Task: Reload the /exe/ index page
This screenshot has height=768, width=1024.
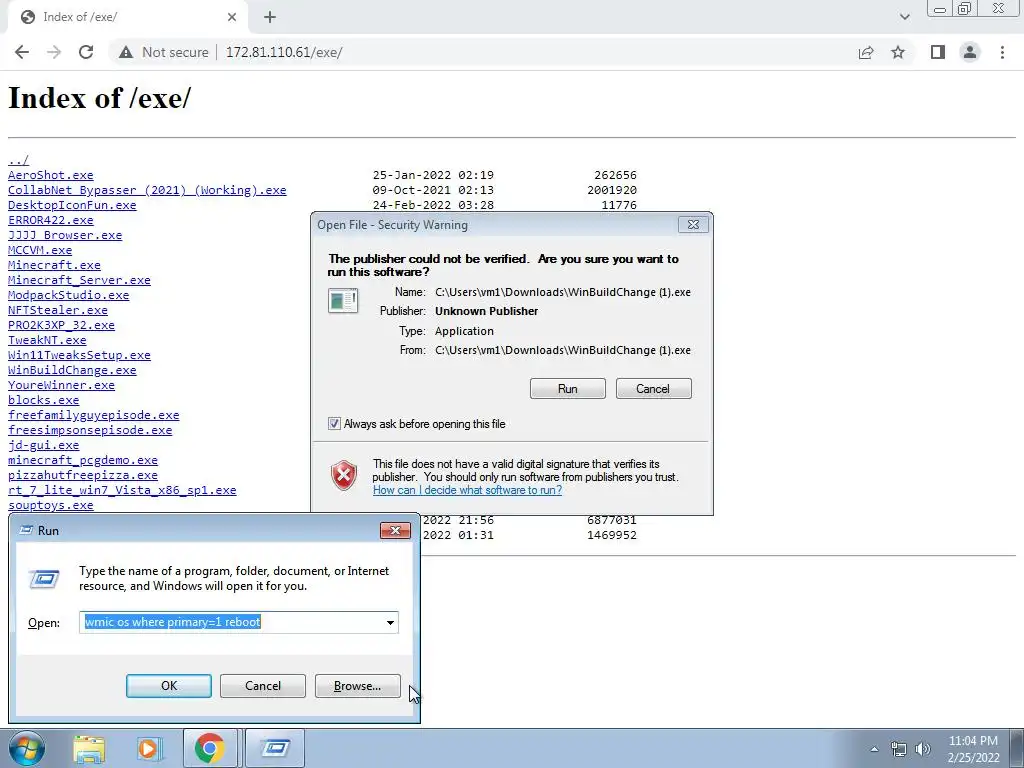Action: [x=86, y=52]
